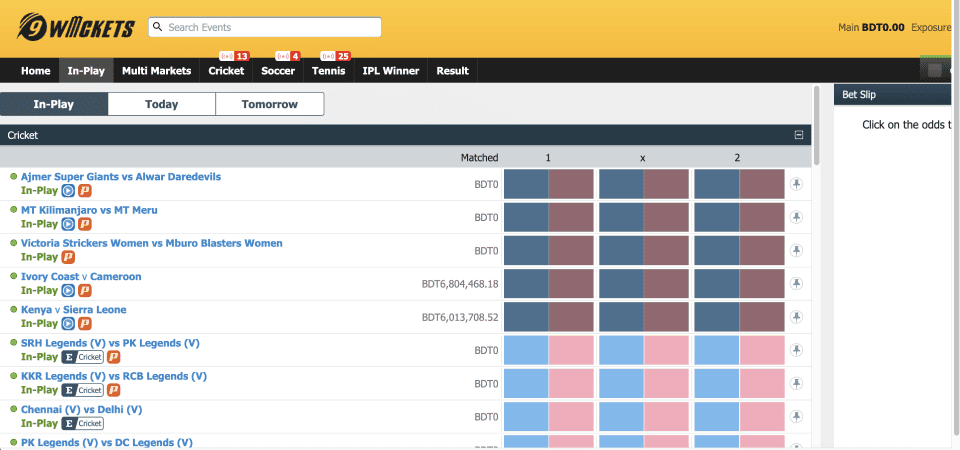Pin the KKR Legends vs RCB Legends match
Screen dimensions: 960x450
[796, 383]
